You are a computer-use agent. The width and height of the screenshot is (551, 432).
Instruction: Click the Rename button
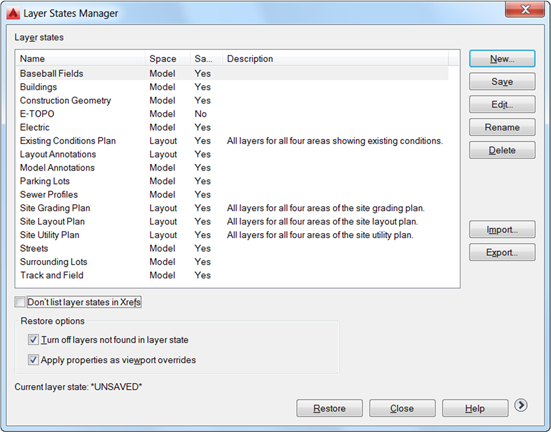[502, 127]
